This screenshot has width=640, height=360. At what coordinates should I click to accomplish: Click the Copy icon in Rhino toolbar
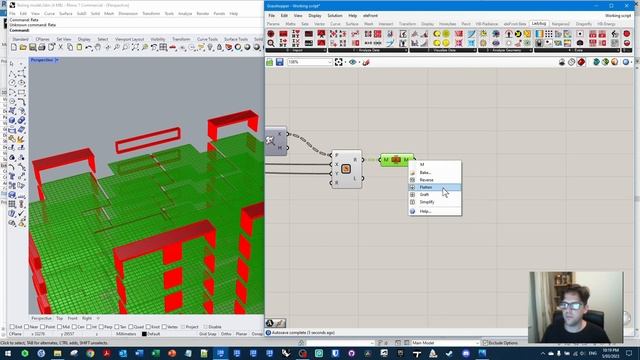click(70, 47)
